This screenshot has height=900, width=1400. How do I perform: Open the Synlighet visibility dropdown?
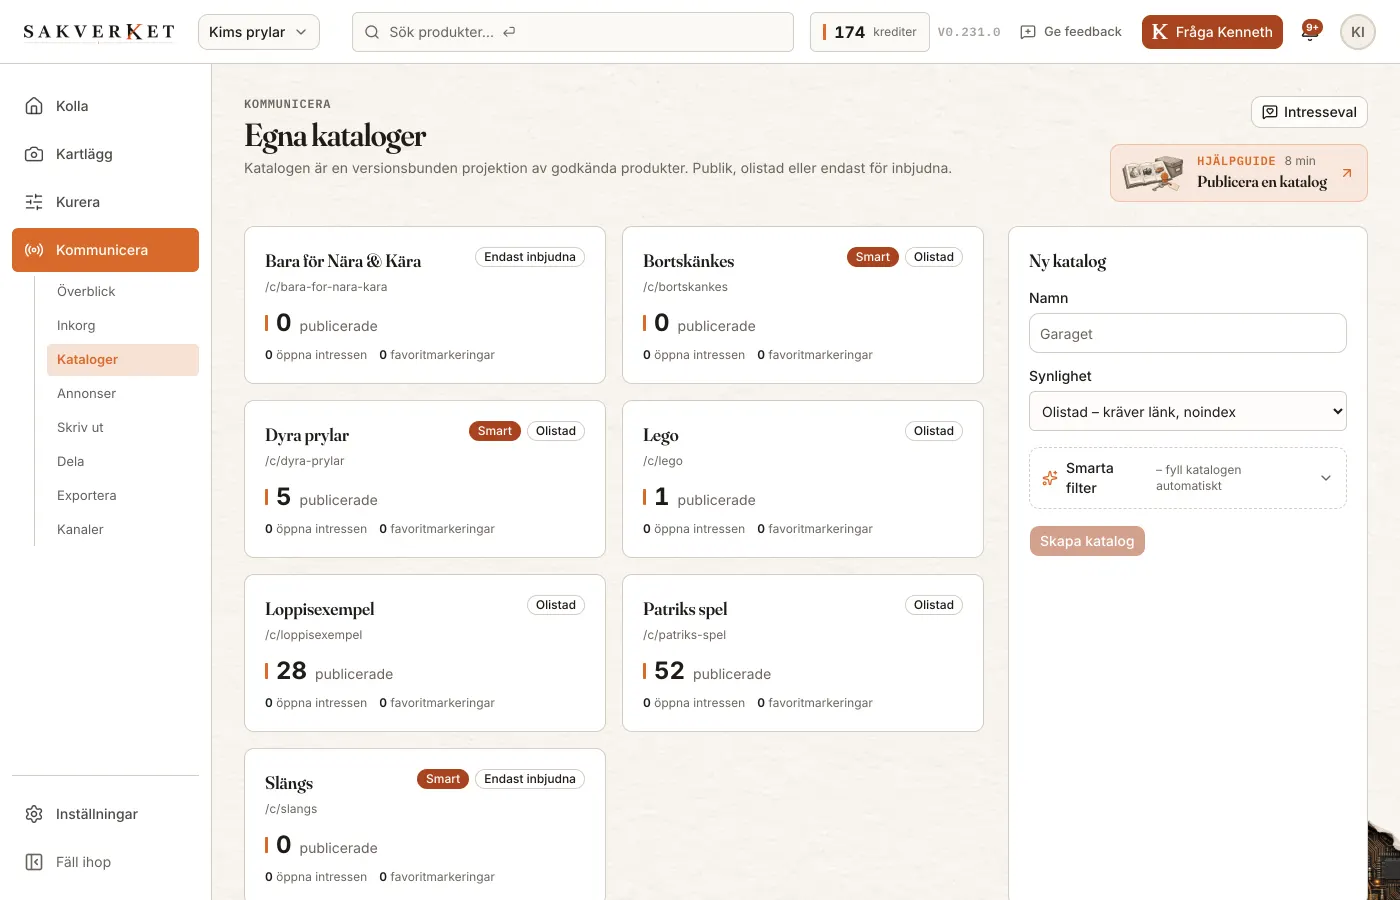point(1188,411)
